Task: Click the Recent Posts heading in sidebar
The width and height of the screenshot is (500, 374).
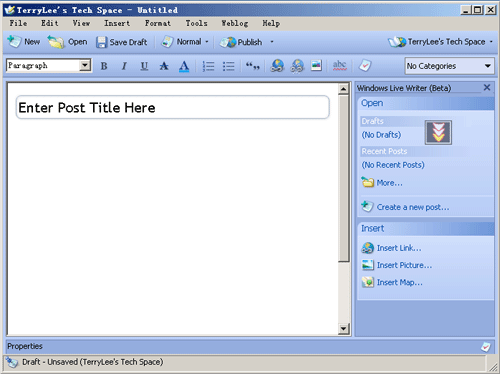Action: 384,151
